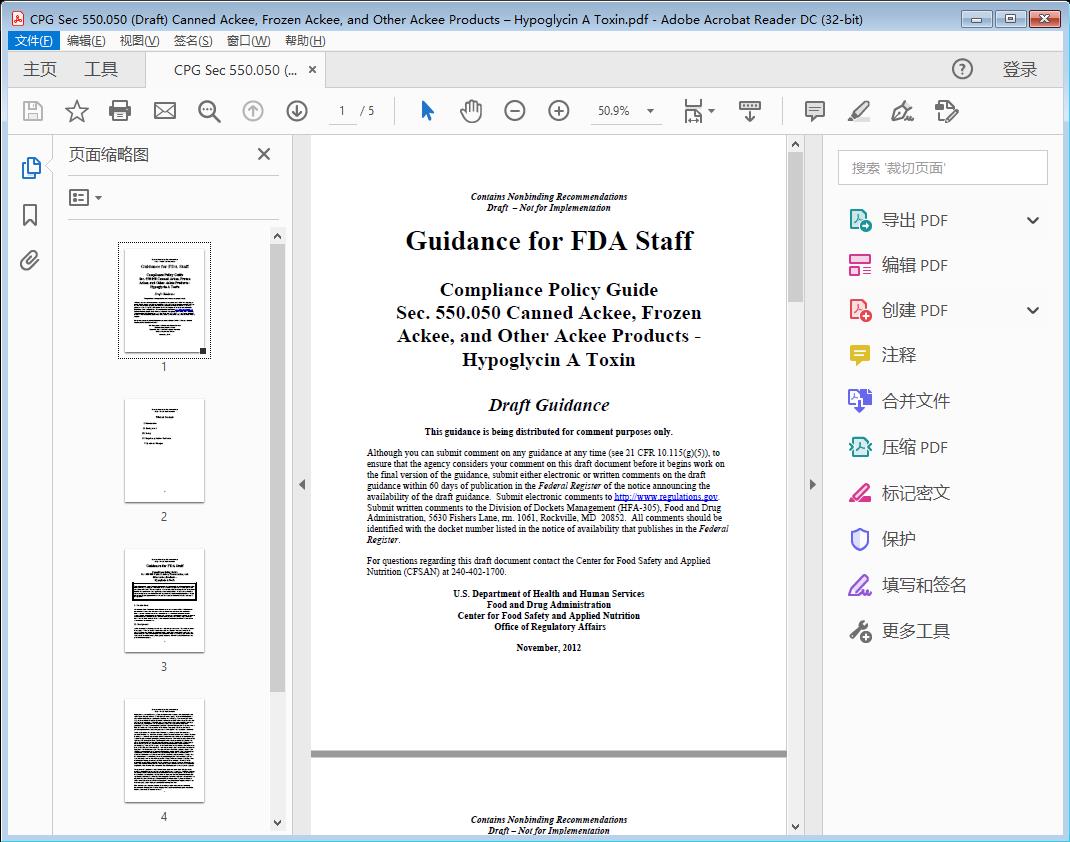
Task: Go to next page arrow
Action: click(297, 111)
